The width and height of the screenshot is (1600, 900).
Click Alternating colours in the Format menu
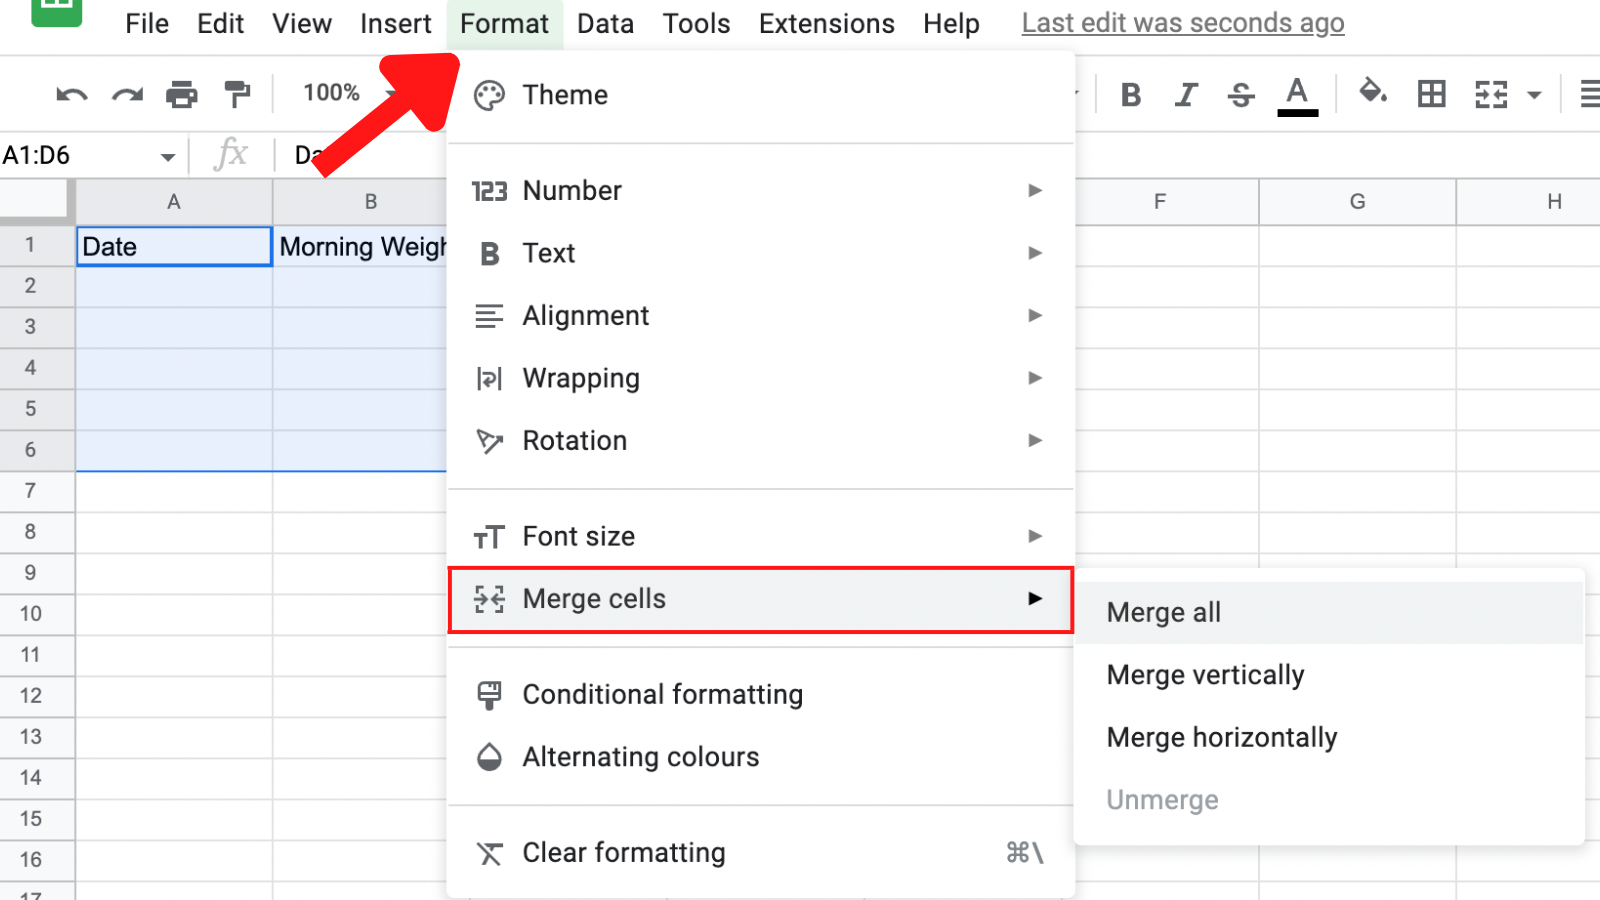(640, 757)
